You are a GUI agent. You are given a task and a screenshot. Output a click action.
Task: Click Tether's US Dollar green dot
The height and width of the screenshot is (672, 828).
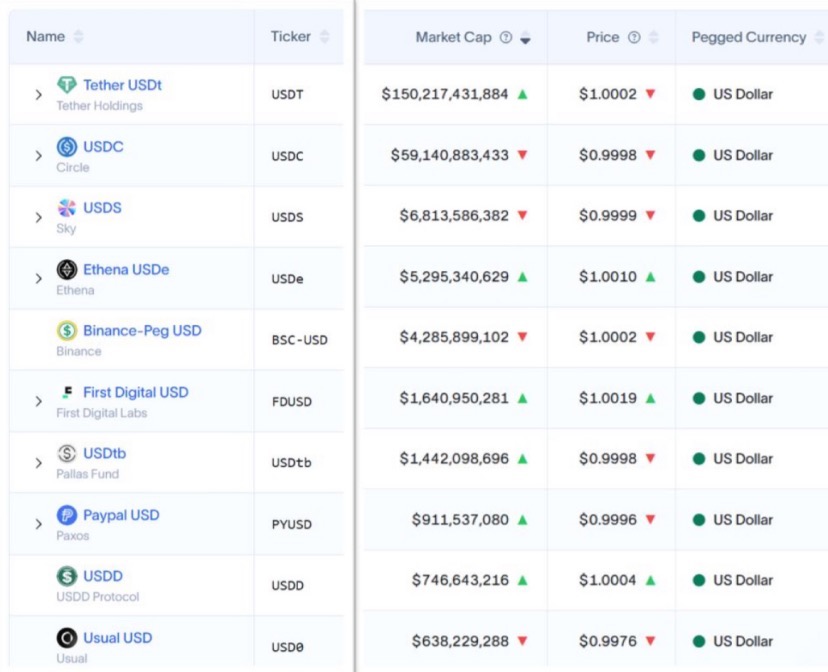[x=699, y=94]
